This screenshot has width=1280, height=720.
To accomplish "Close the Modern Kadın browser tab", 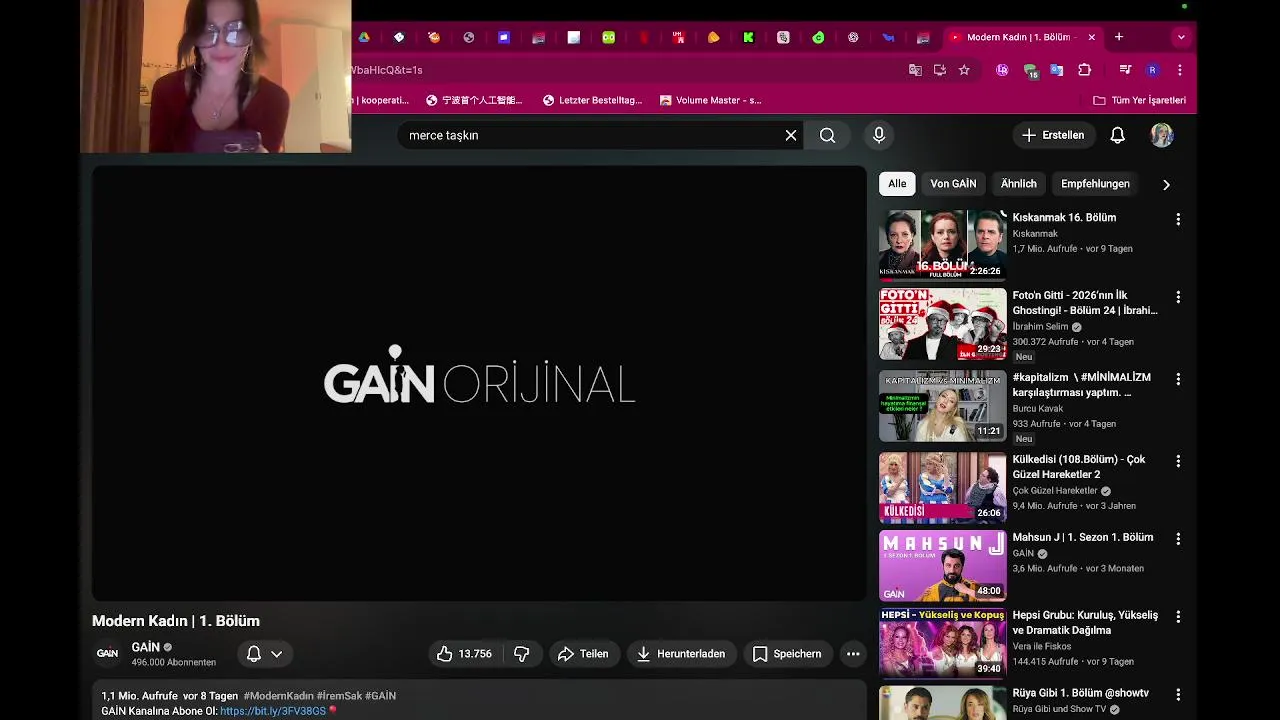I will coord(1092,37).
